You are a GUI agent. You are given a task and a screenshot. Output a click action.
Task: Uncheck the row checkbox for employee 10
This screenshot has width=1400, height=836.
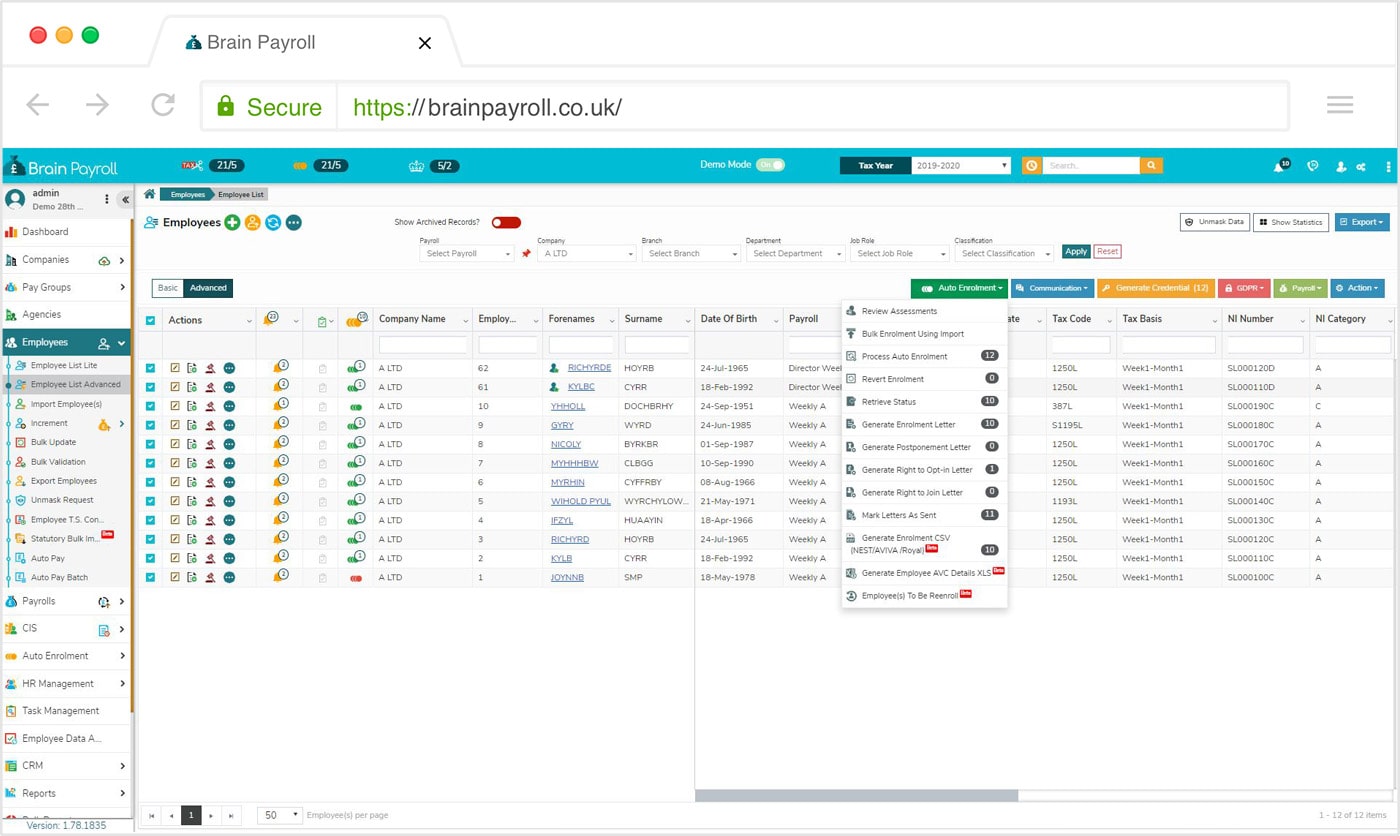click(151, 406)
